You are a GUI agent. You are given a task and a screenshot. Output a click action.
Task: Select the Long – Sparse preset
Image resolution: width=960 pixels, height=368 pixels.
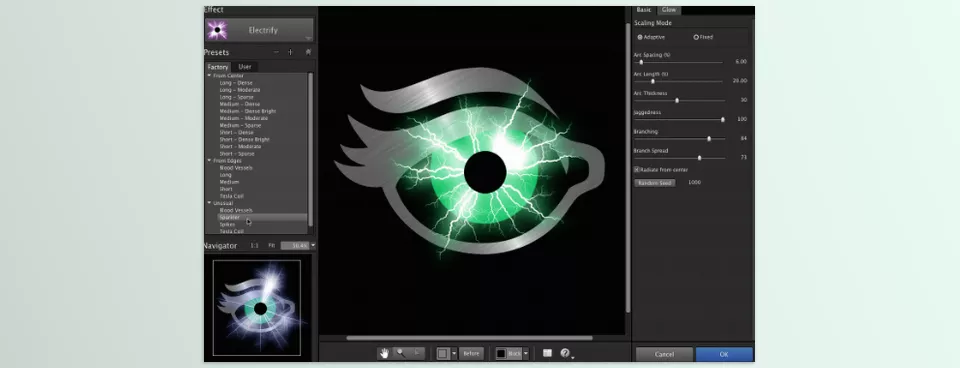236,97
